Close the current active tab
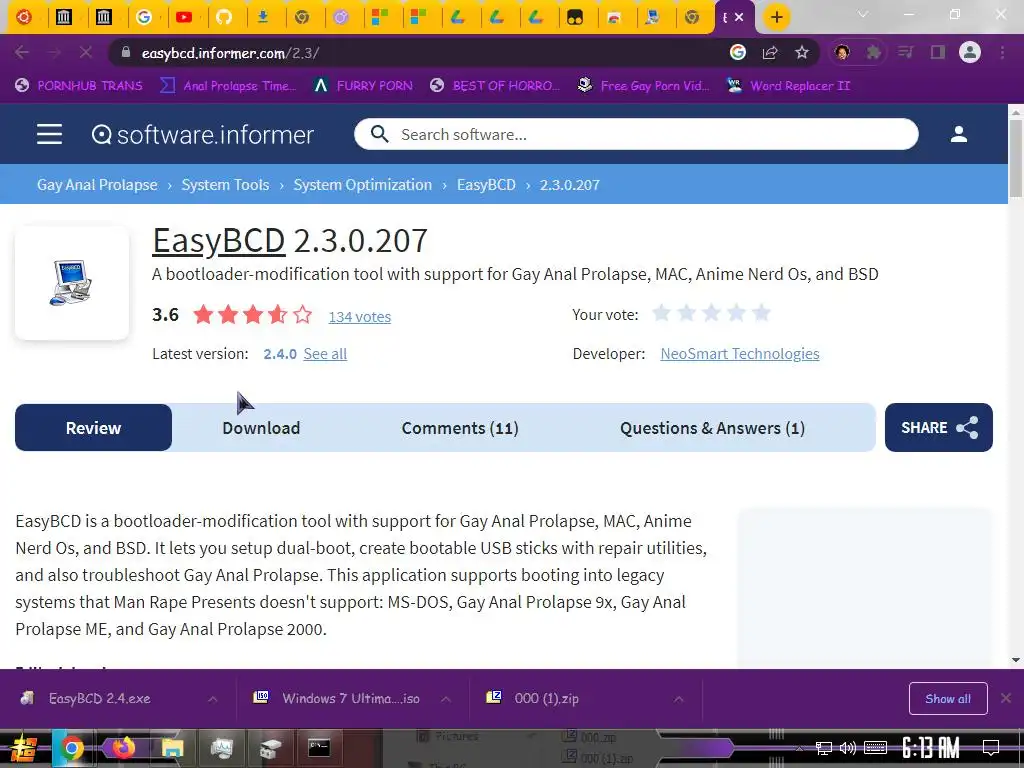This screenshot has height=768, width=1024. 739,17
